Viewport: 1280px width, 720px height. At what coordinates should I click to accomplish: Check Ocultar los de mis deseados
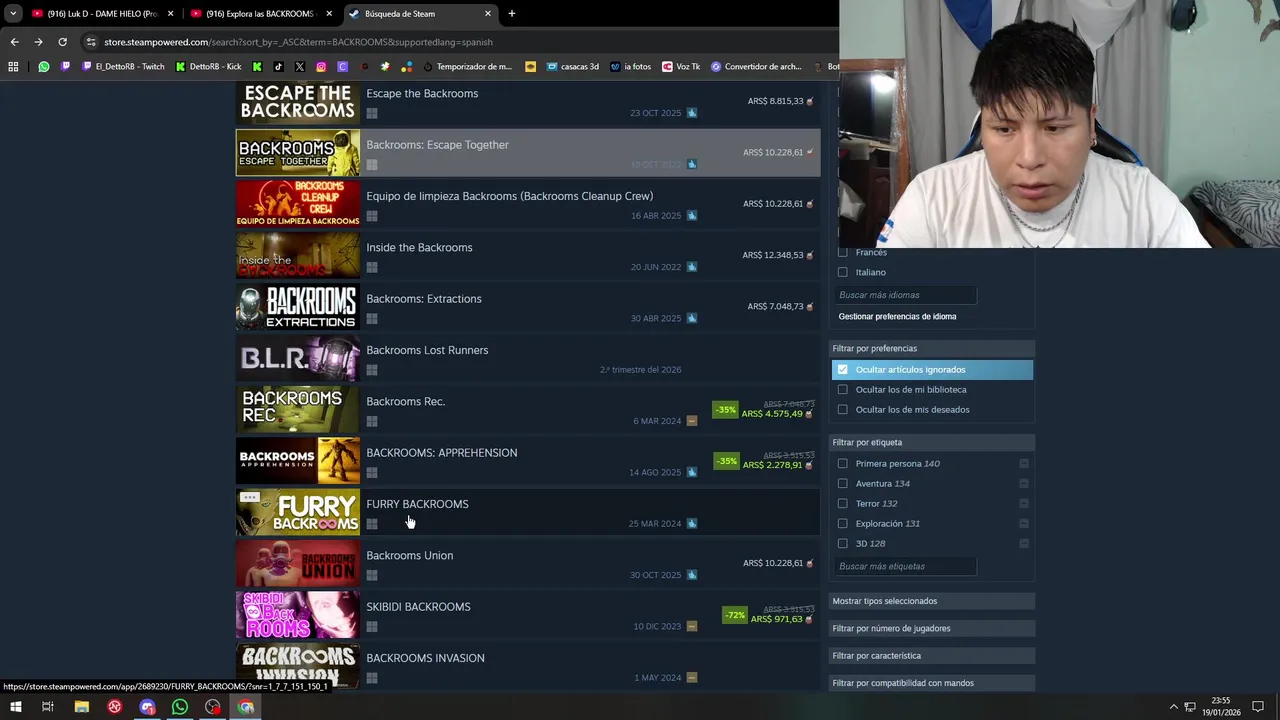[x=842, y=410]
